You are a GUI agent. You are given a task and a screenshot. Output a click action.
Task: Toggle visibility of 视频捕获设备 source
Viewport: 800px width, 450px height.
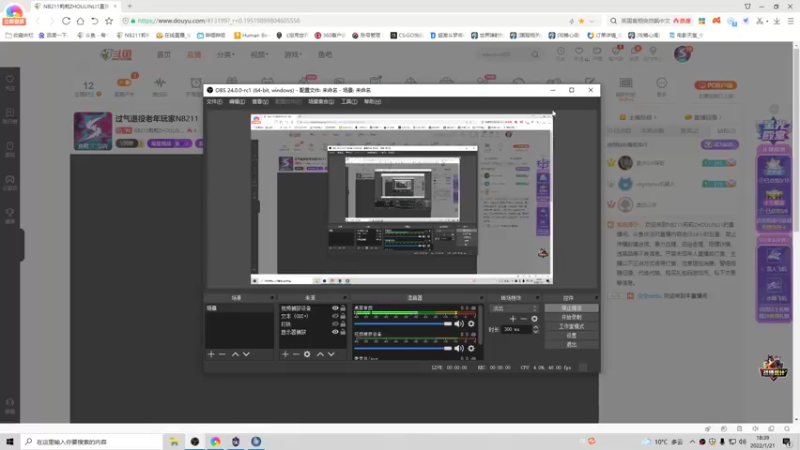click(x=335, y=308)
